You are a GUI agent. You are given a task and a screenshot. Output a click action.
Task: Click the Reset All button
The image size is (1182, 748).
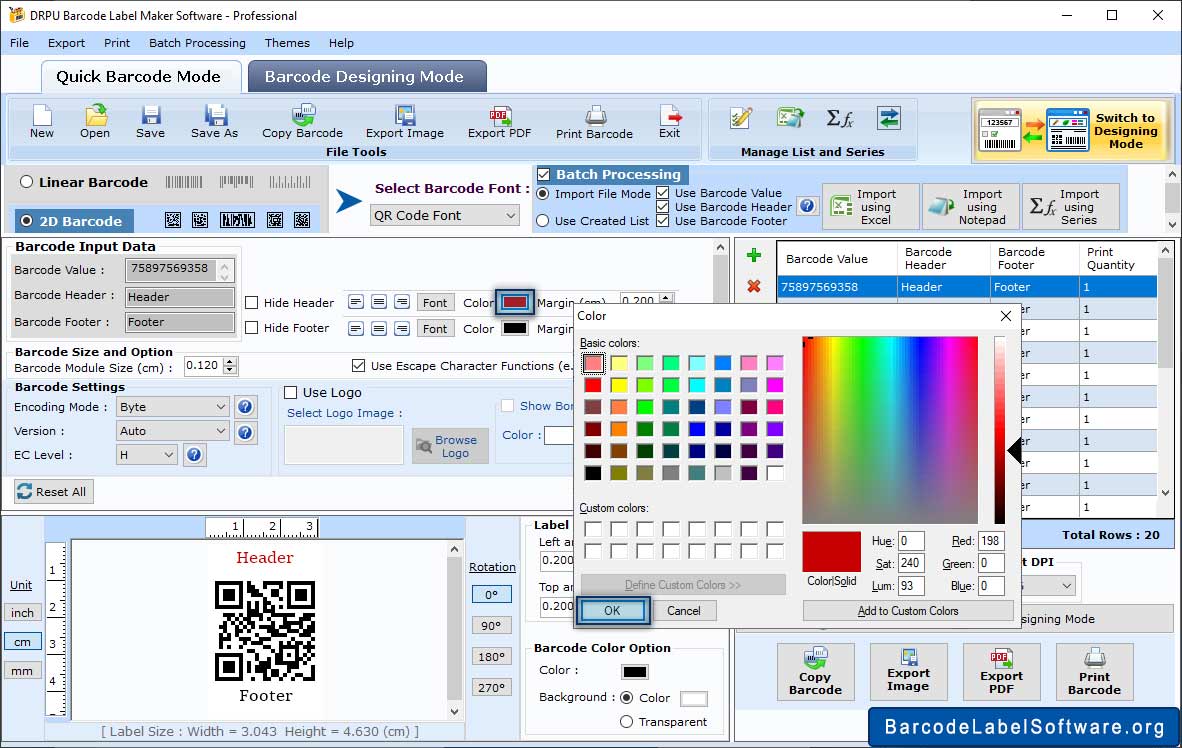click(52, 492)
